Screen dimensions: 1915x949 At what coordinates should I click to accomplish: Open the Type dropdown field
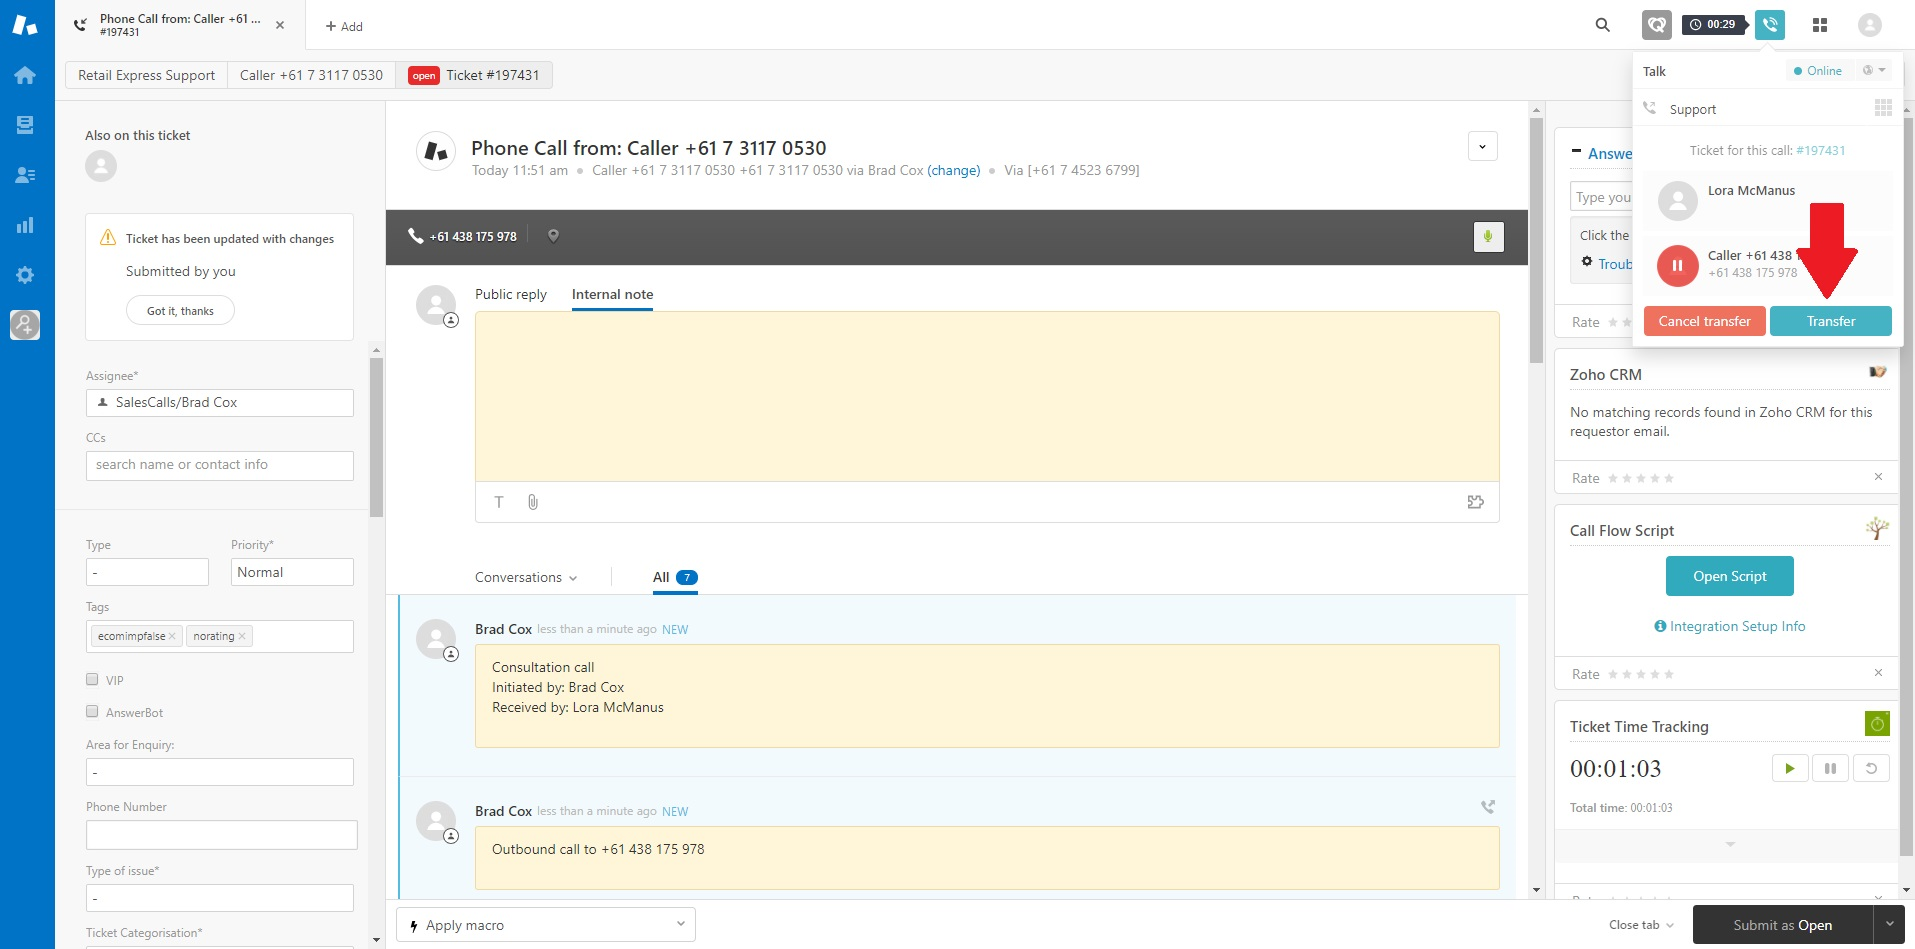point(147,572)
